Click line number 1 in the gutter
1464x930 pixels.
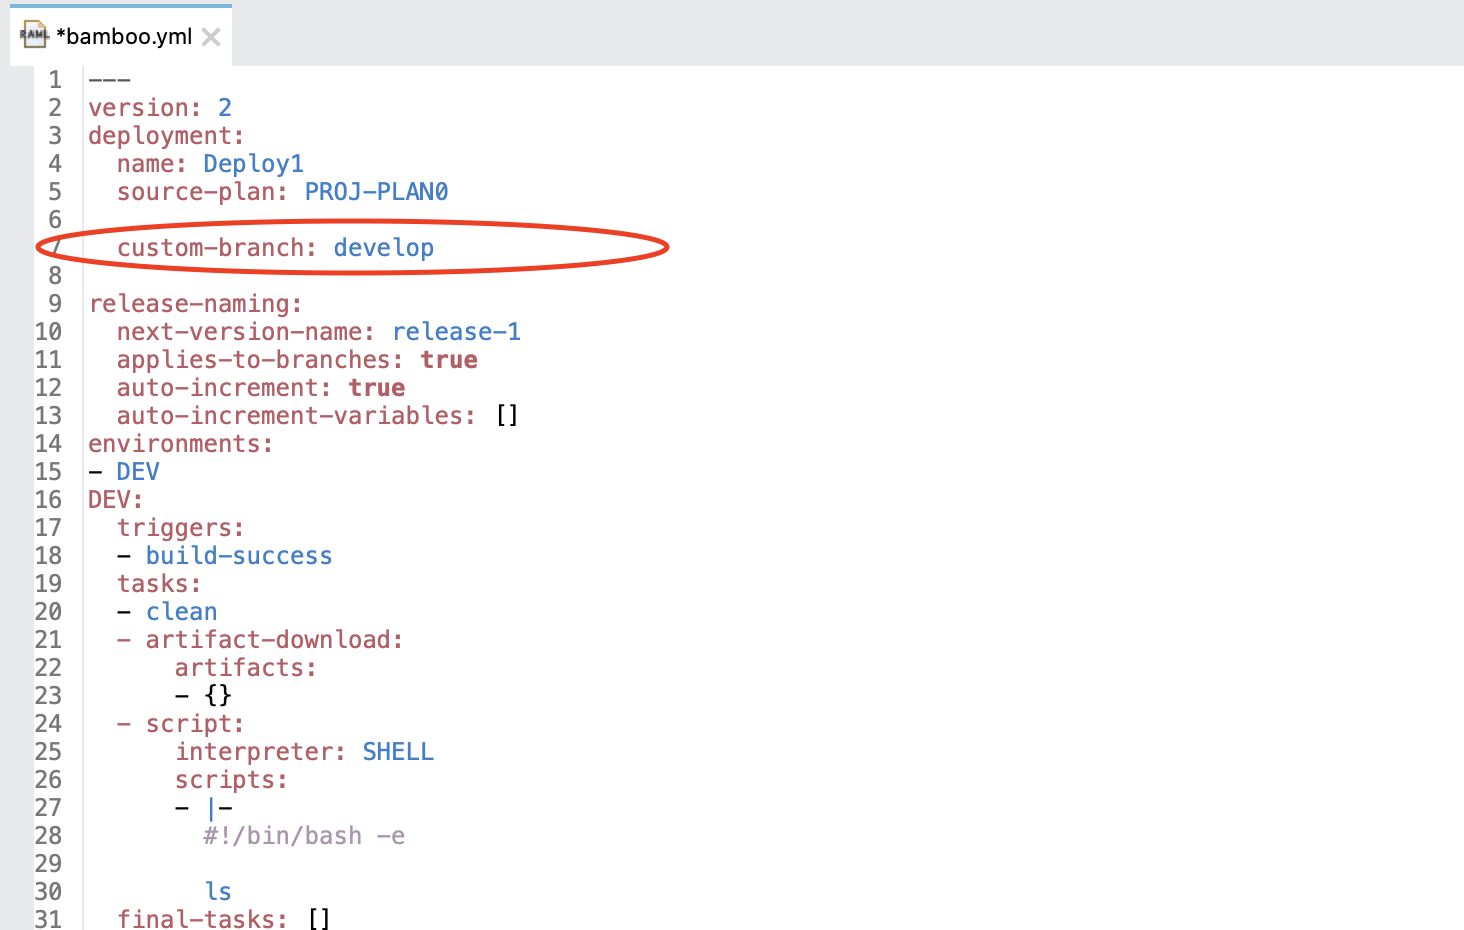point(55,80)
